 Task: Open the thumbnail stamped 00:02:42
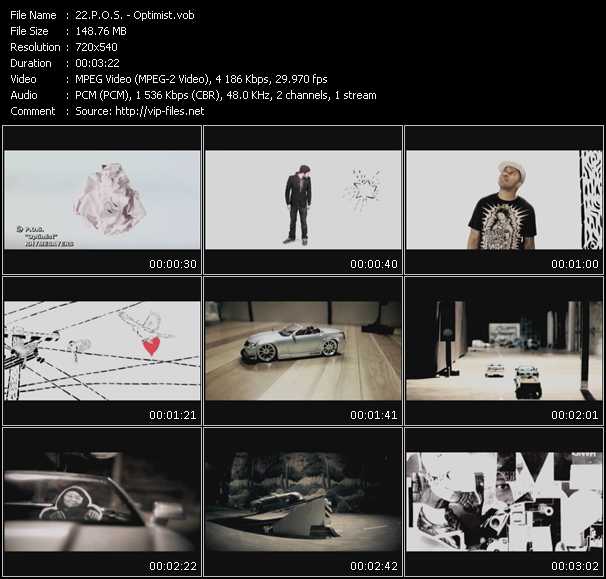tap(303, 502)
